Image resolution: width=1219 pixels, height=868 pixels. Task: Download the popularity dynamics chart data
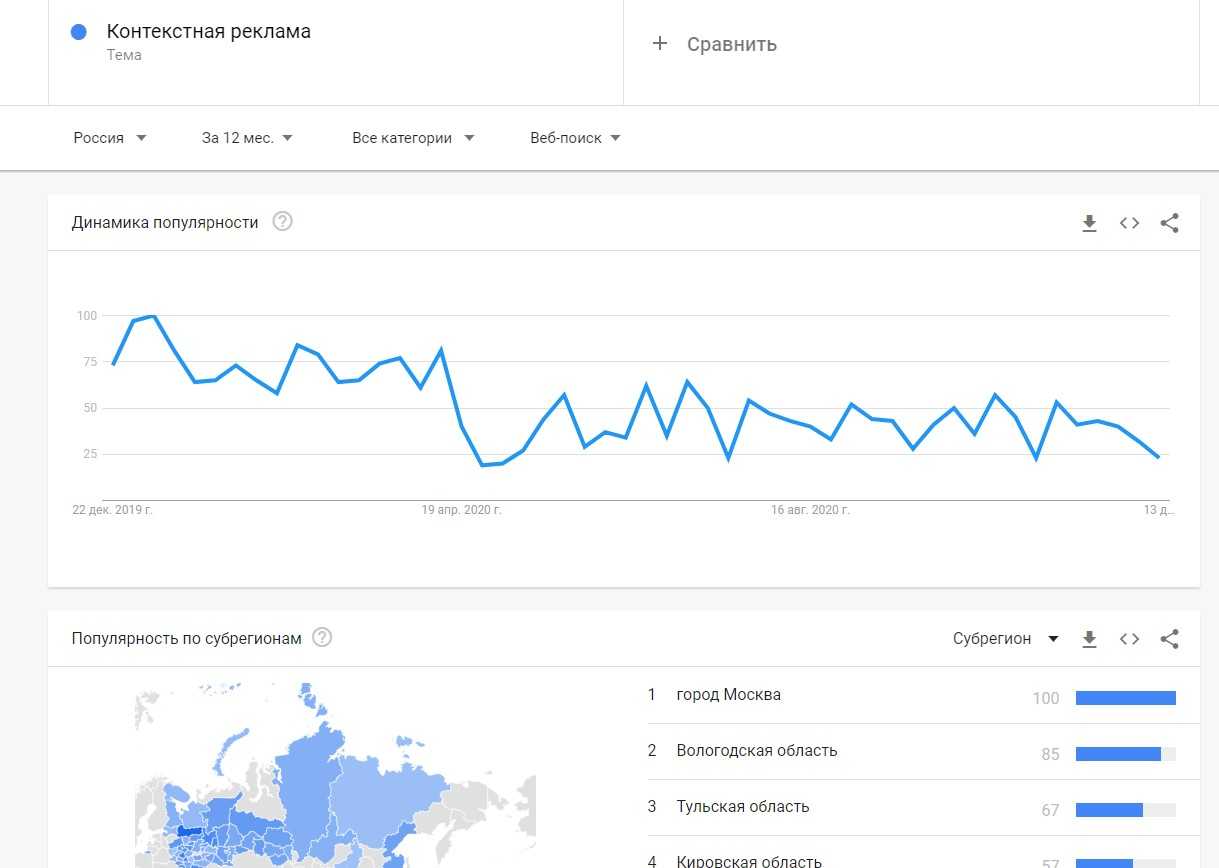tap(1089, 223)
